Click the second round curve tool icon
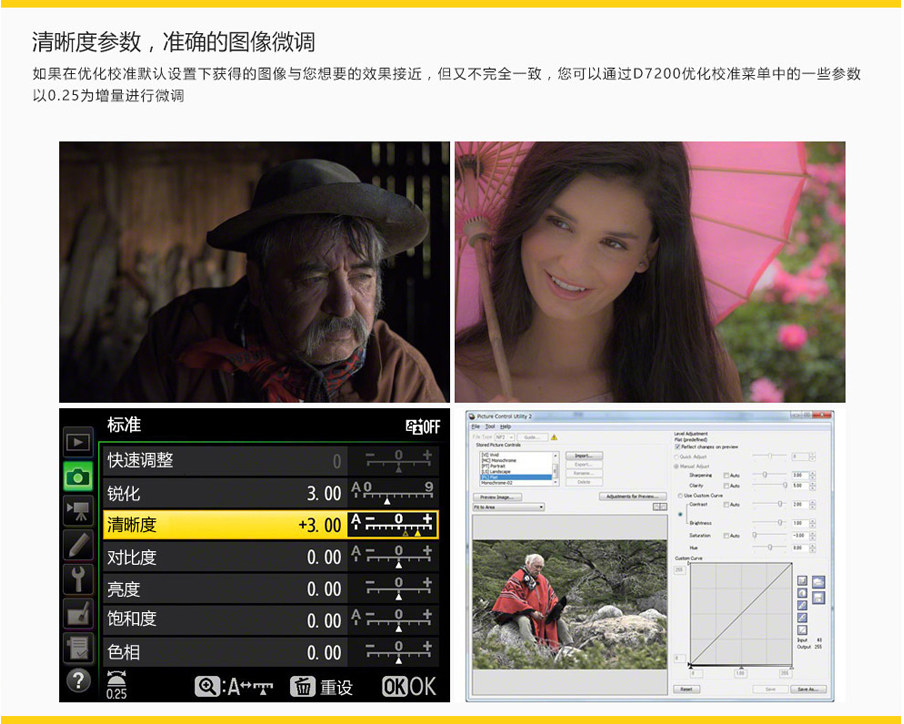904x724 pixels. coord(802,593)
